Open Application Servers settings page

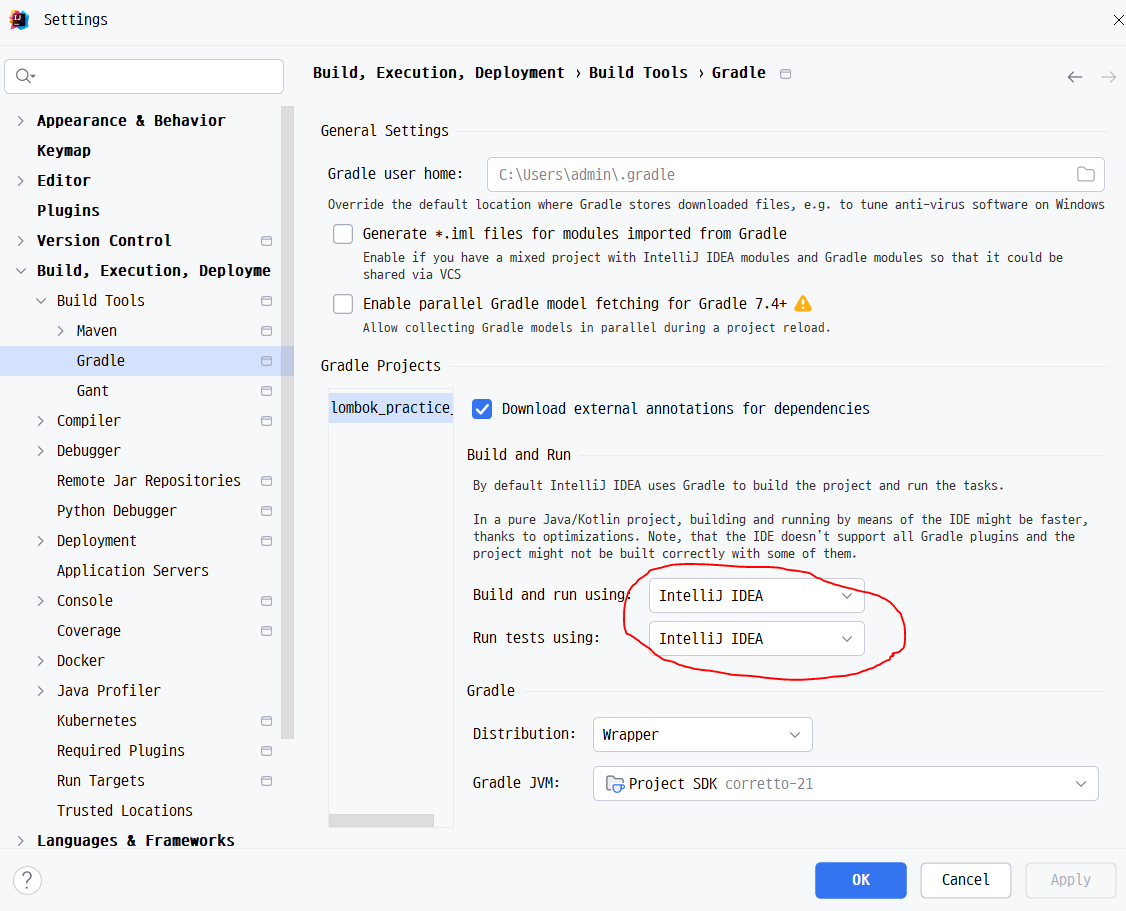[133, 571]
